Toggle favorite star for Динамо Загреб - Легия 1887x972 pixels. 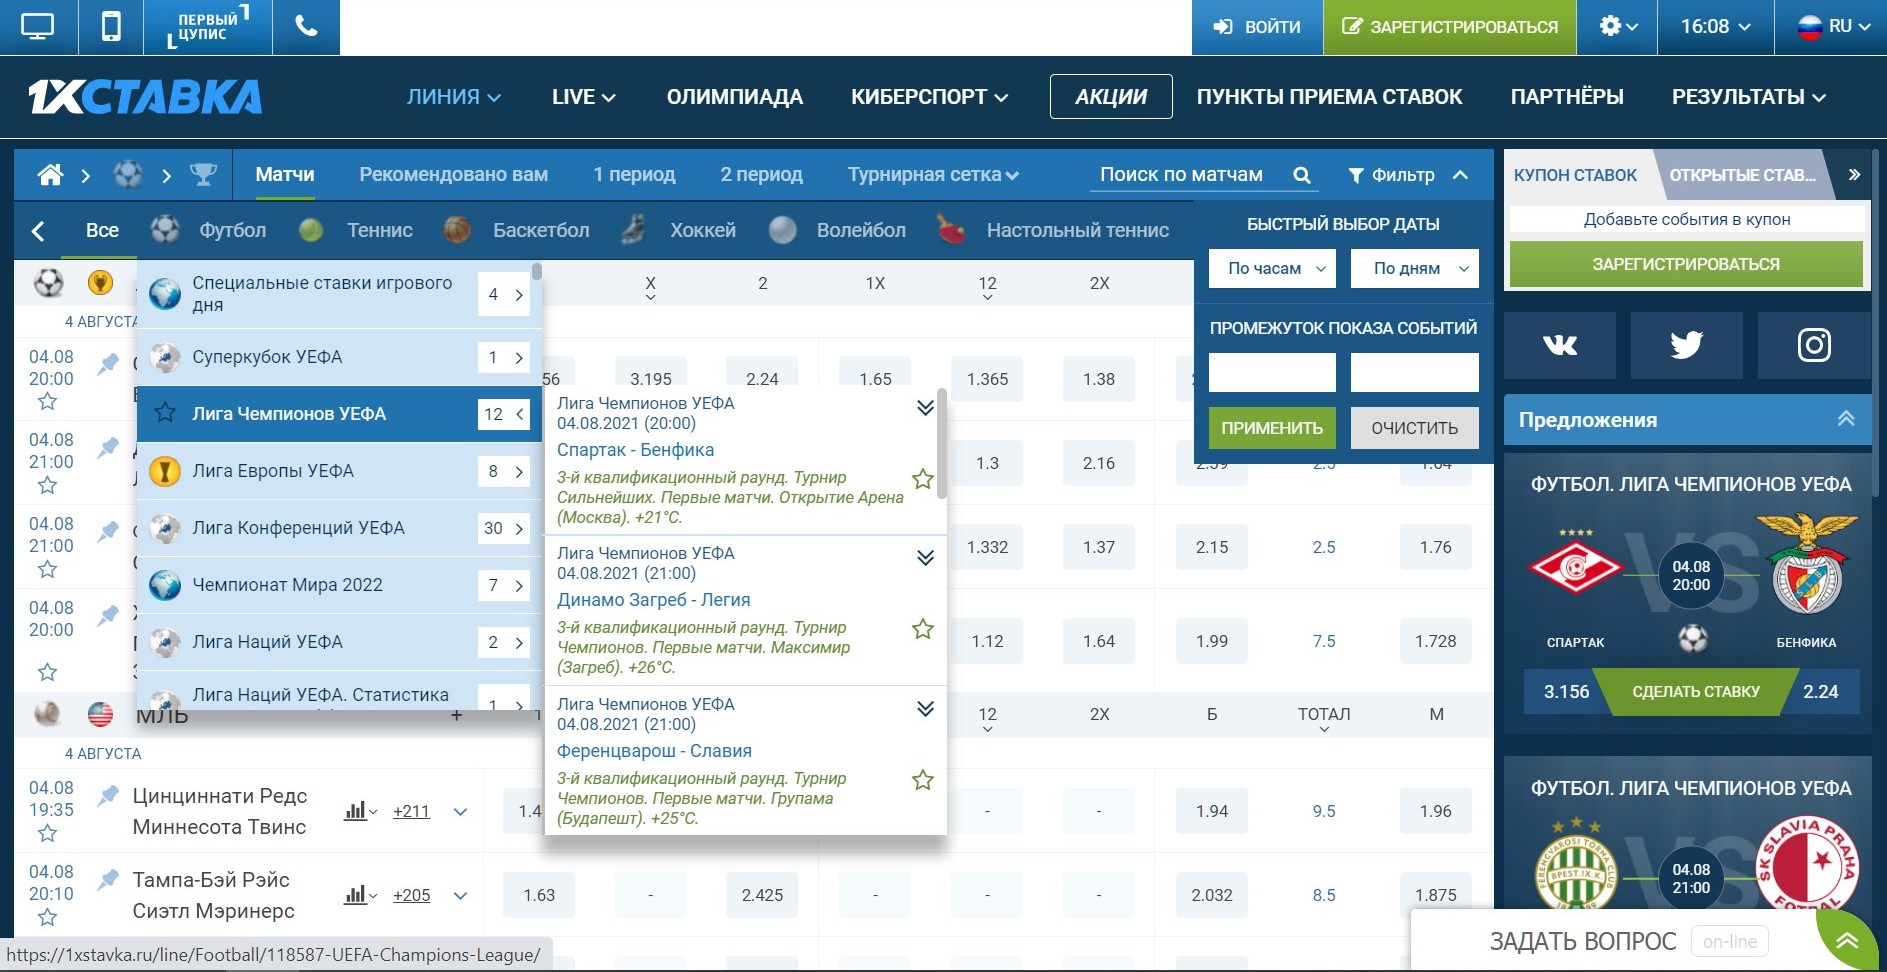pos(922,629)
